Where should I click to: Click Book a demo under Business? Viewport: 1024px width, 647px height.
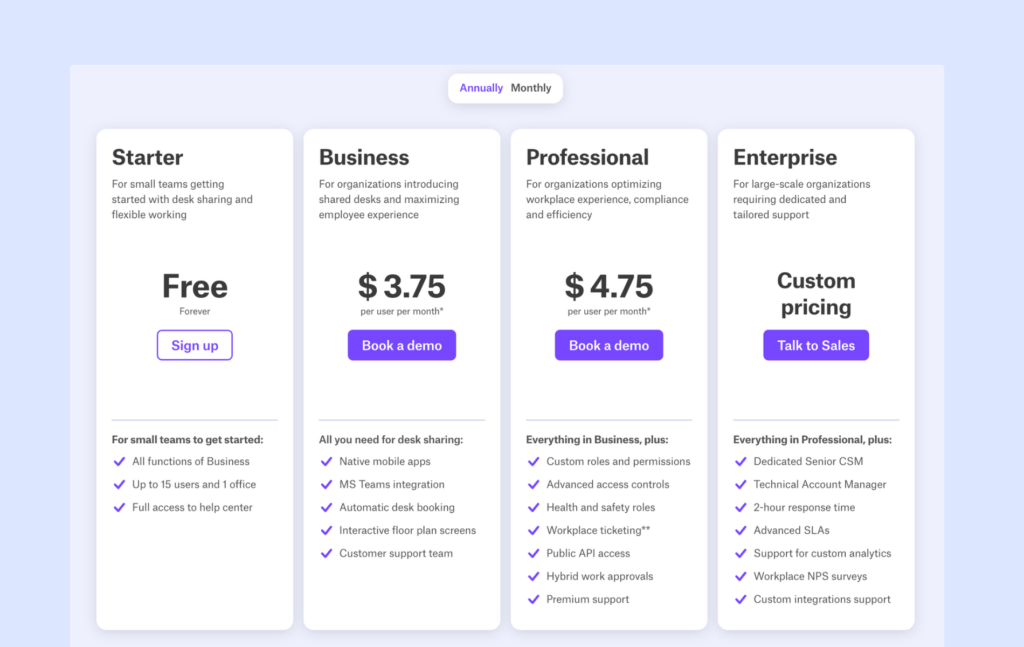click(402, 345)
